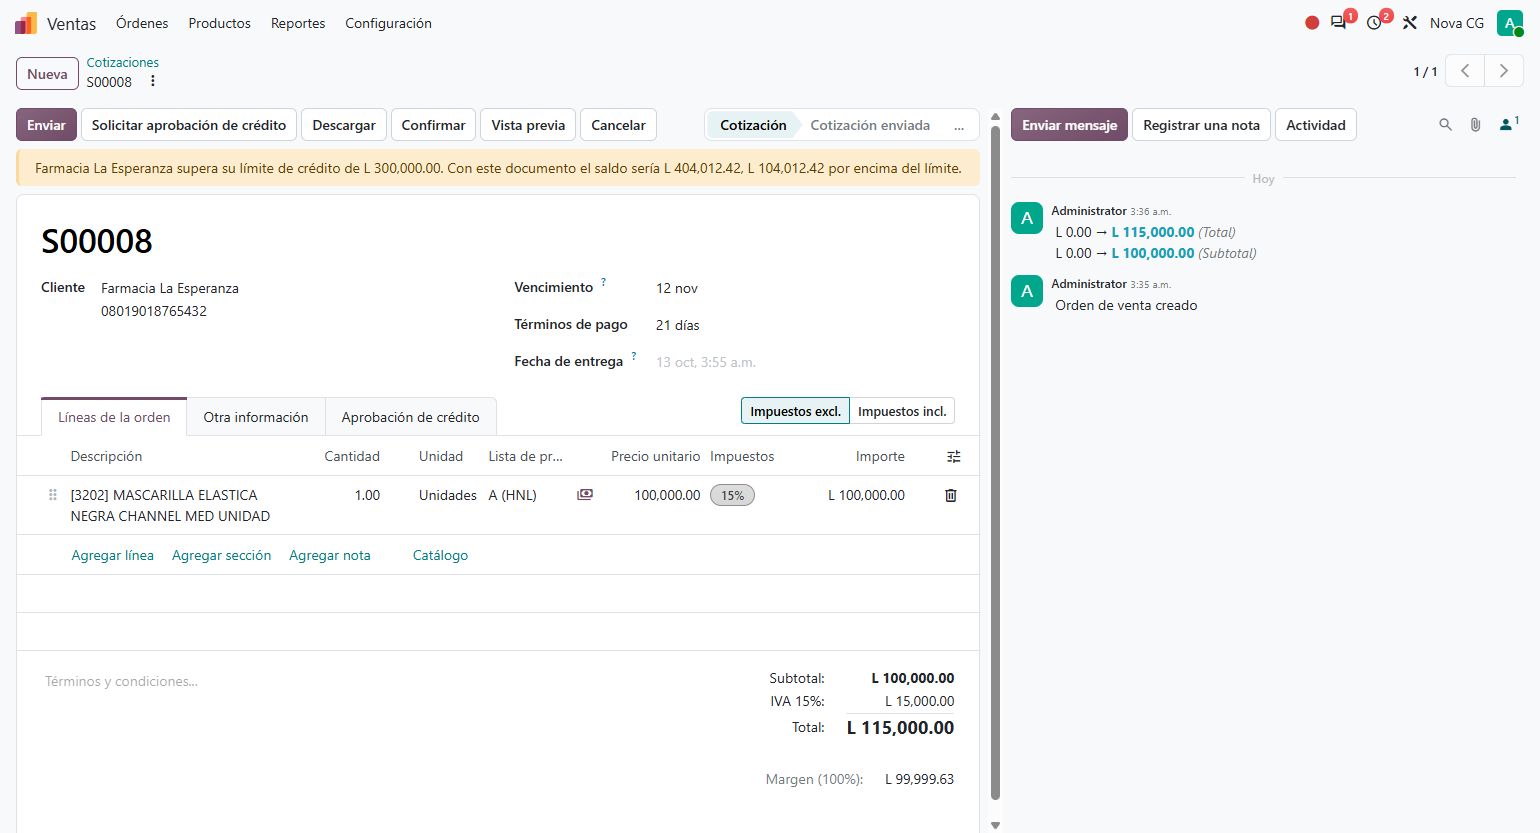Click the Nueva button
Viewport: 1540px width, 833px height.
tap(47, 74)
